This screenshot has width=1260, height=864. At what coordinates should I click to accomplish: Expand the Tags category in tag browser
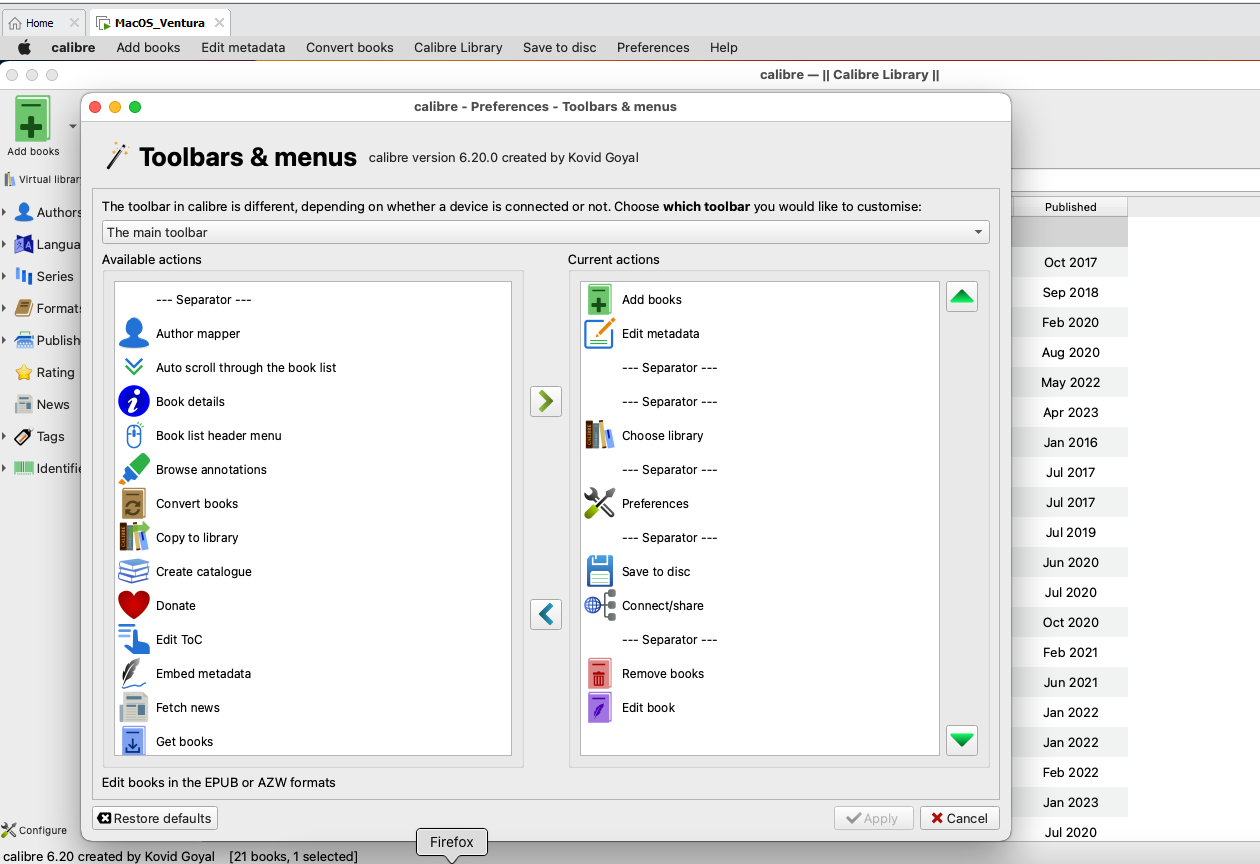(x=5, y=436)
